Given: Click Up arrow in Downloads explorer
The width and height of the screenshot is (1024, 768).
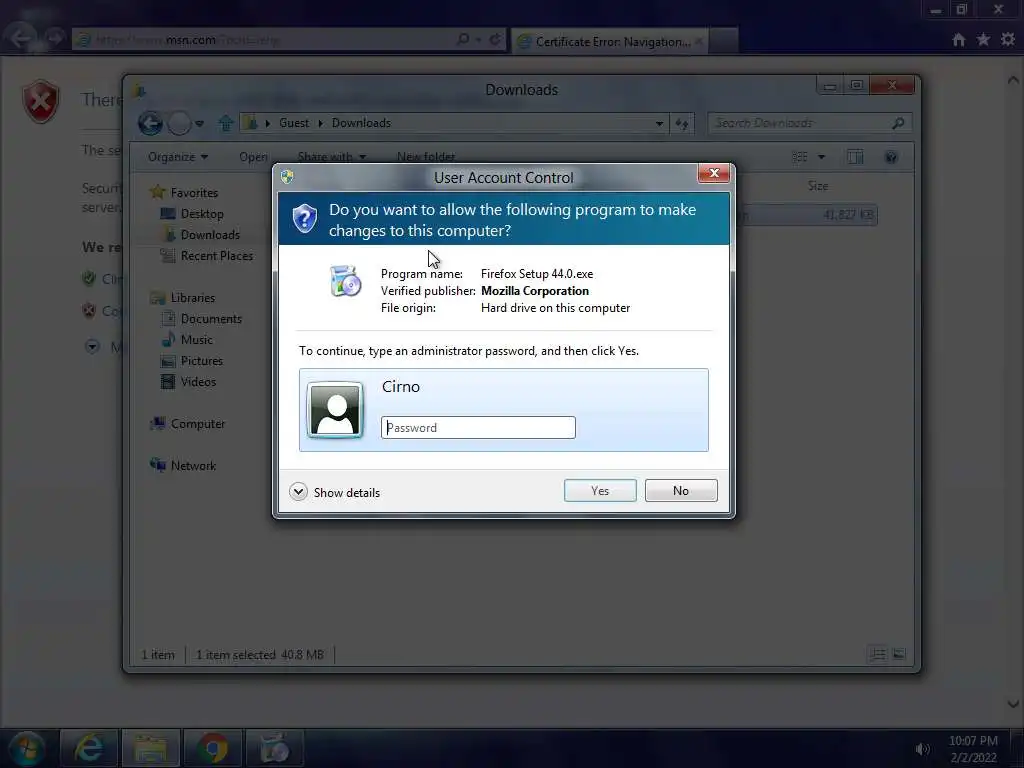Looking at the screenshot, I should (226, 123).
